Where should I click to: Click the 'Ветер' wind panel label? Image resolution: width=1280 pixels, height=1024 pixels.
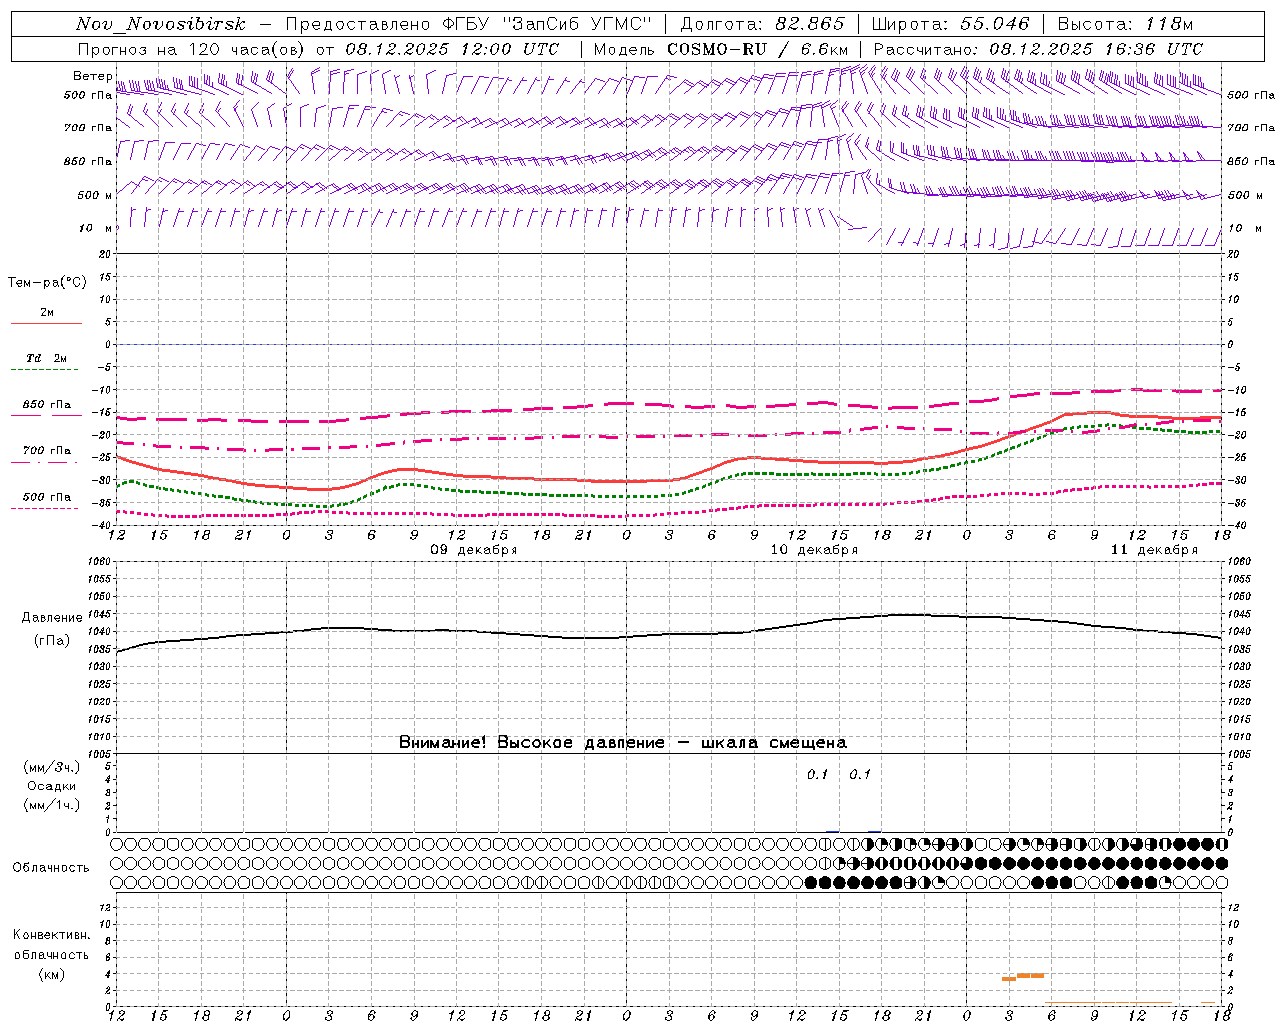coord(93,76)
